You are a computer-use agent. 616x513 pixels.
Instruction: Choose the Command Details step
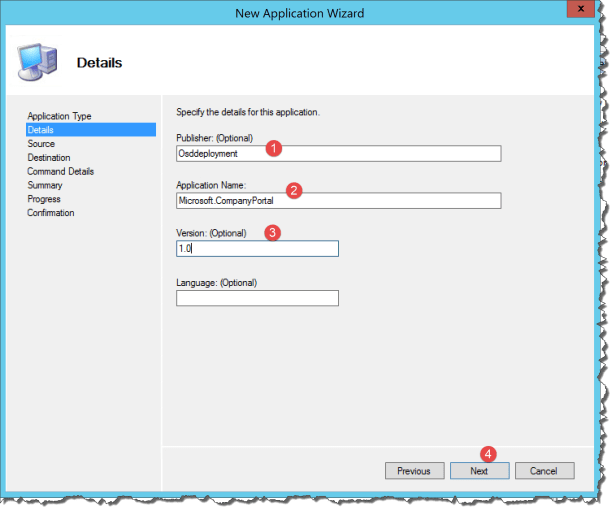tap(60, 171)
